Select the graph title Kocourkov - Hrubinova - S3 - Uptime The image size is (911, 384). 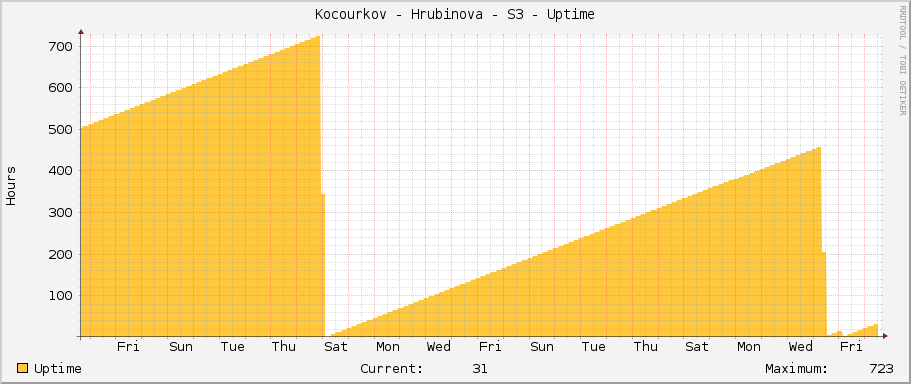455,15
